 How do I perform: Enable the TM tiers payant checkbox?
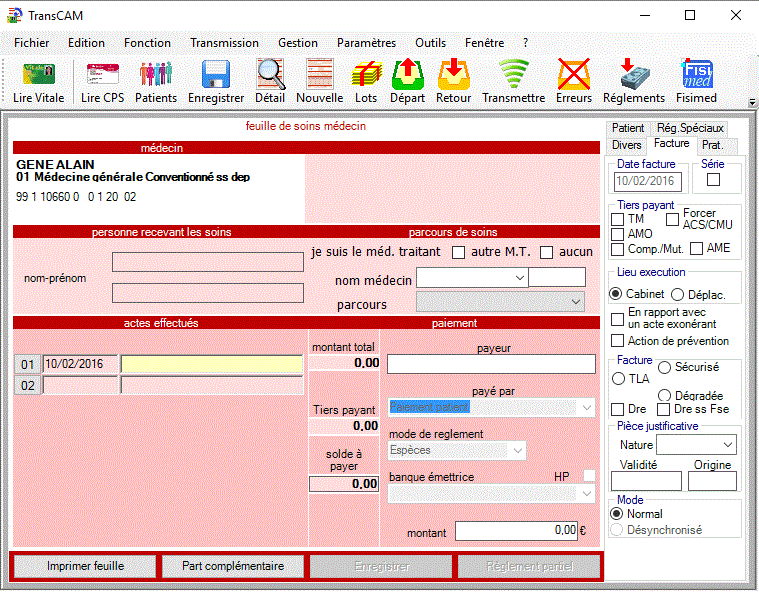coord(617,219)
